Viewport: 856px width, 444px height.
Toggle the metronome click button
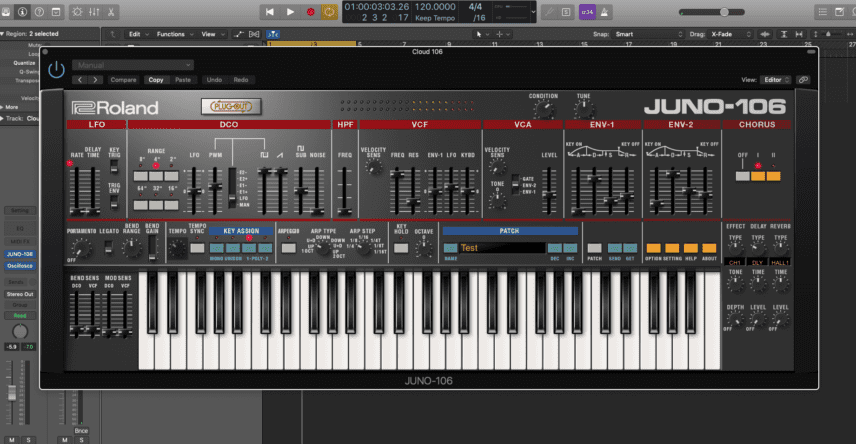click(x=605, y=11)
